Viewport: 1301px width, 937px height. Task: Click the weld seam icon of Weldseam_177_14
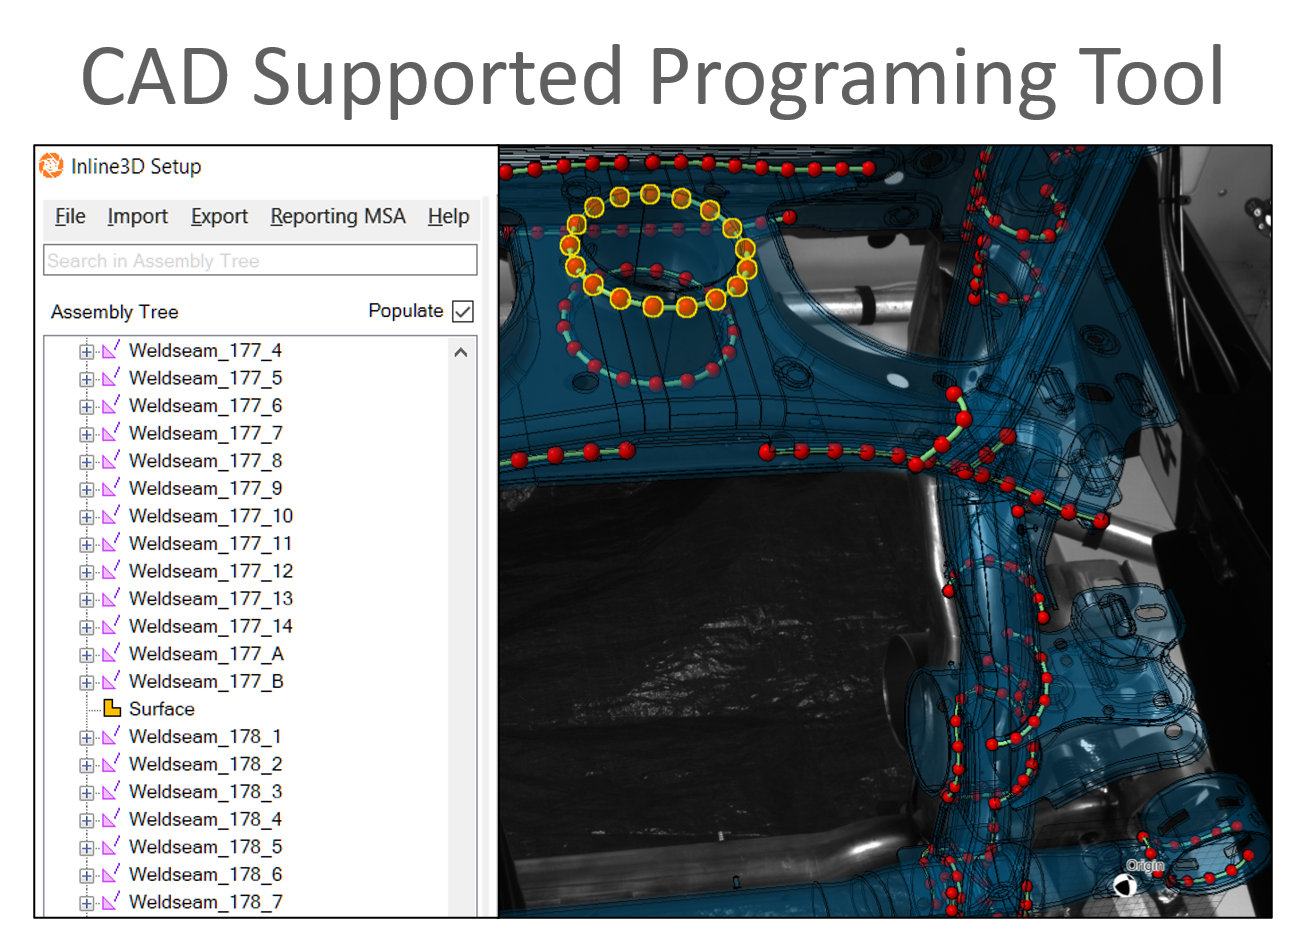(111, 625)
